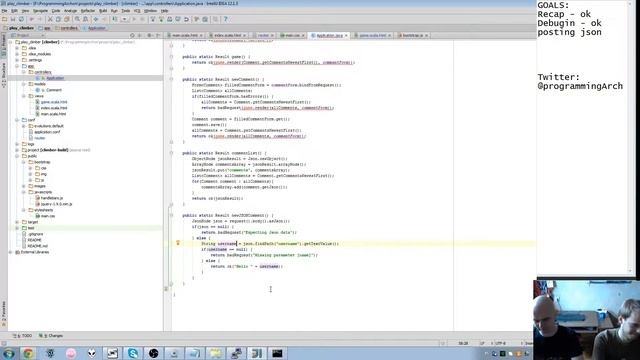The image size is (640, 360).
Task: Click the Undo arrow in toolbar
Action: [31, 19]
